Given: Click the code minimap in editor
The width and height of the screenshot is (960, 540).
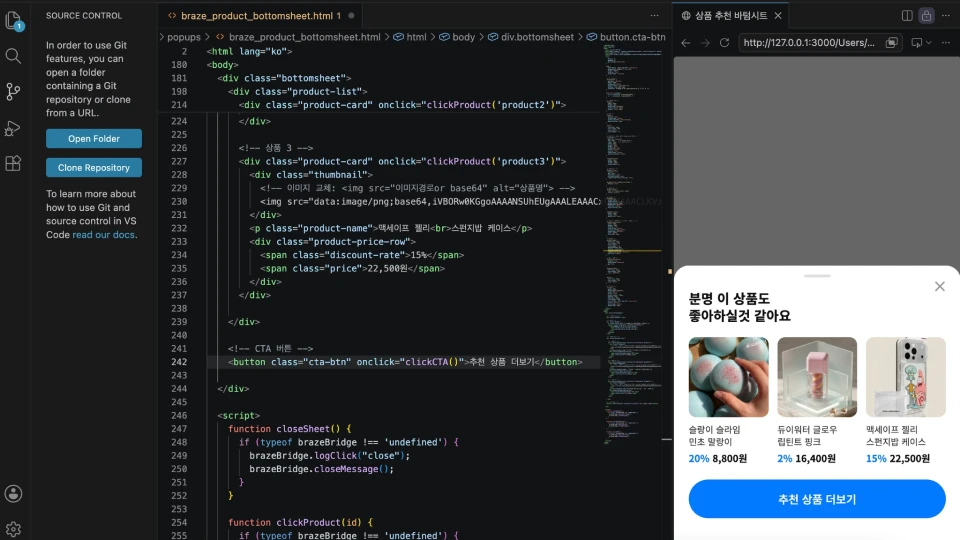Looking at the screenshot, I should (x=633, y=245).
